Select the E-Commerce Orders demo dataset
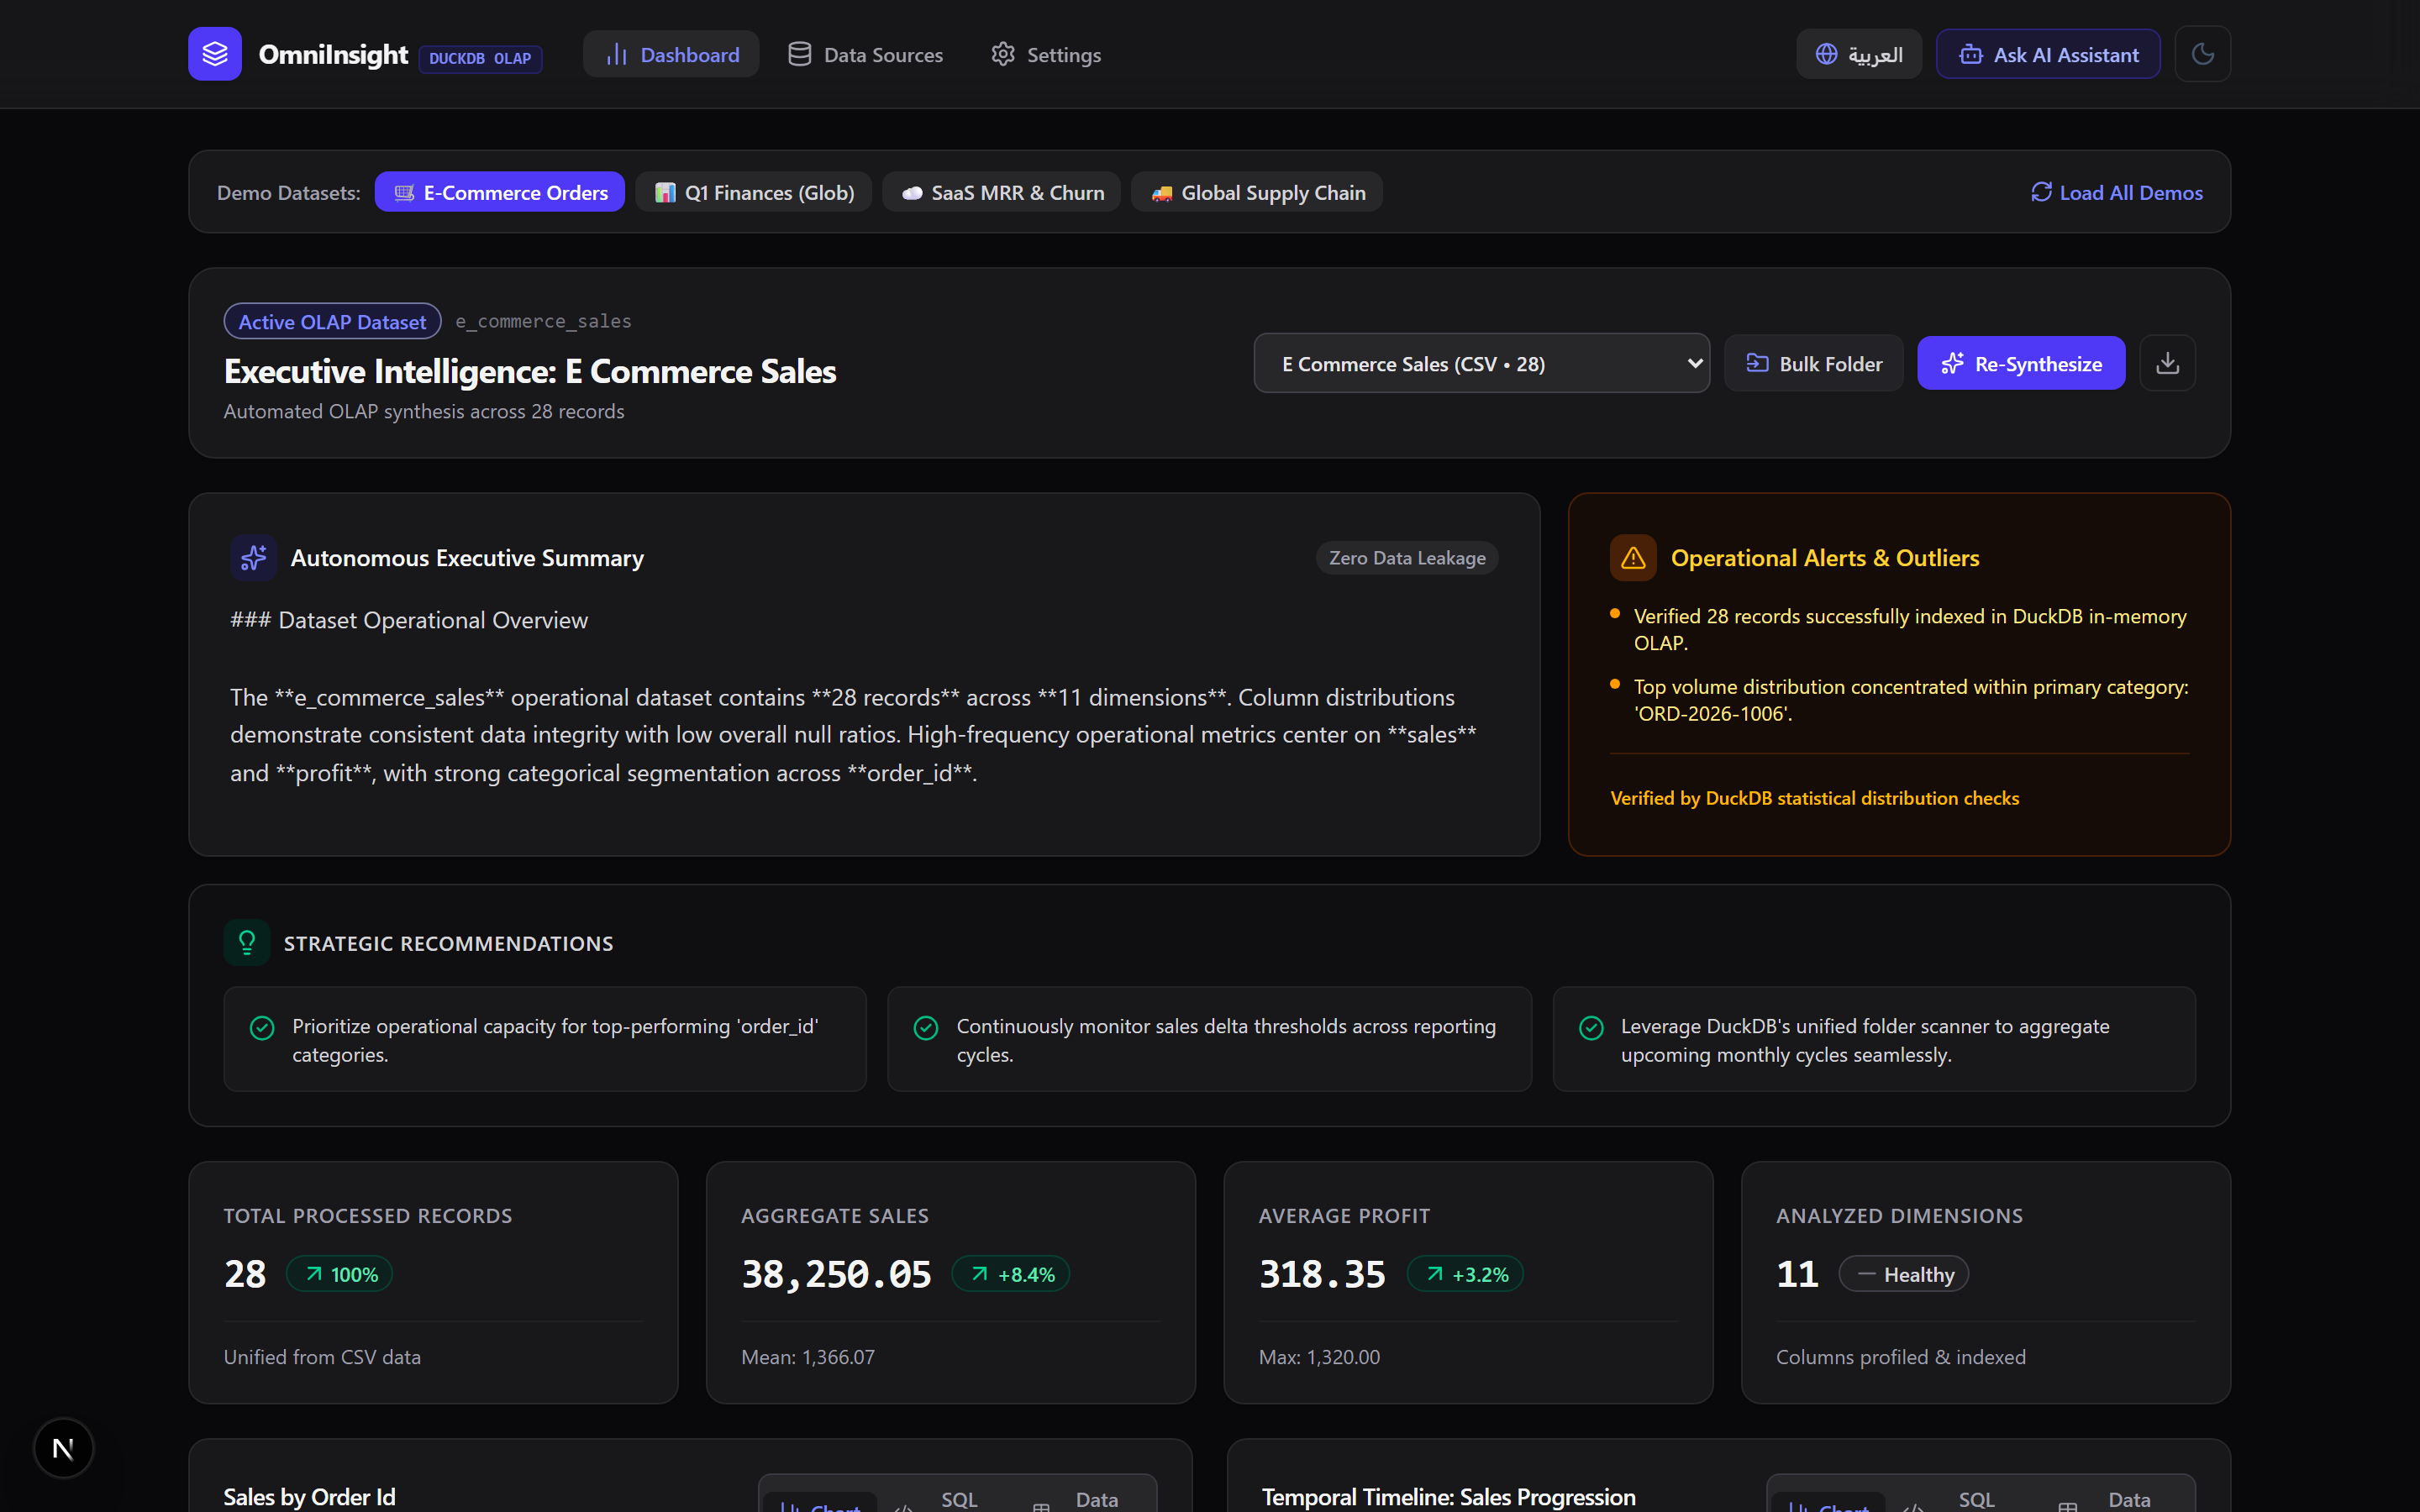The width and height of the screenshot is (2420, 1512). tap(500, 192)
